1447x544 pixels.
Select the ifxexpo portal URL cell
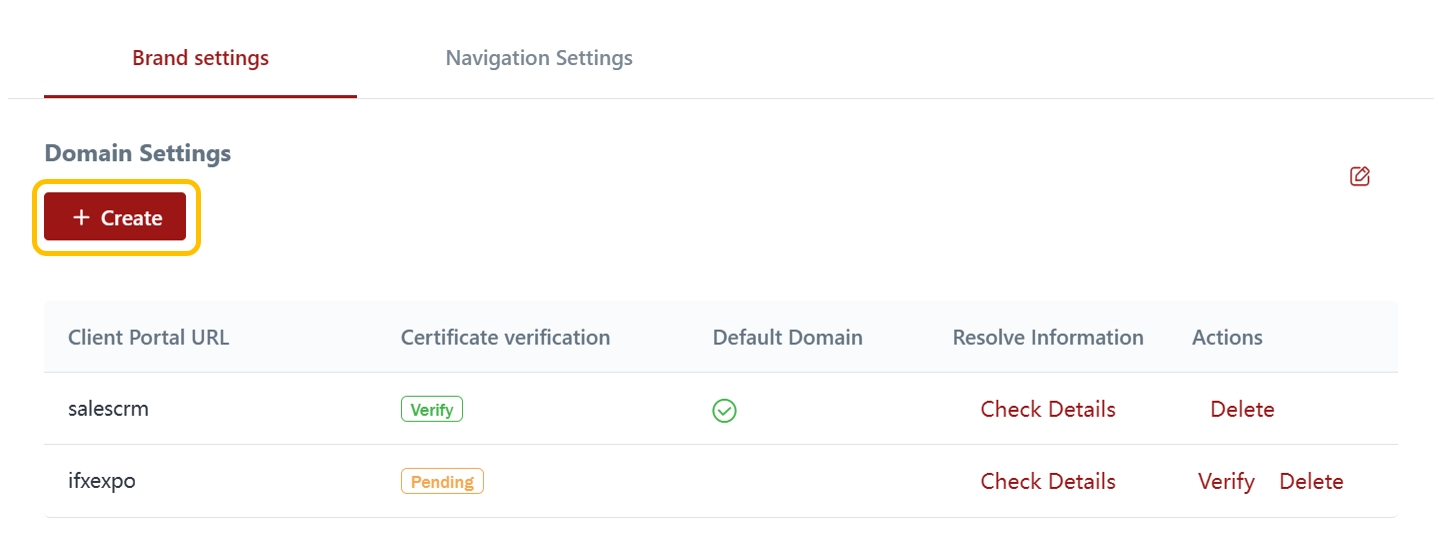102,481
